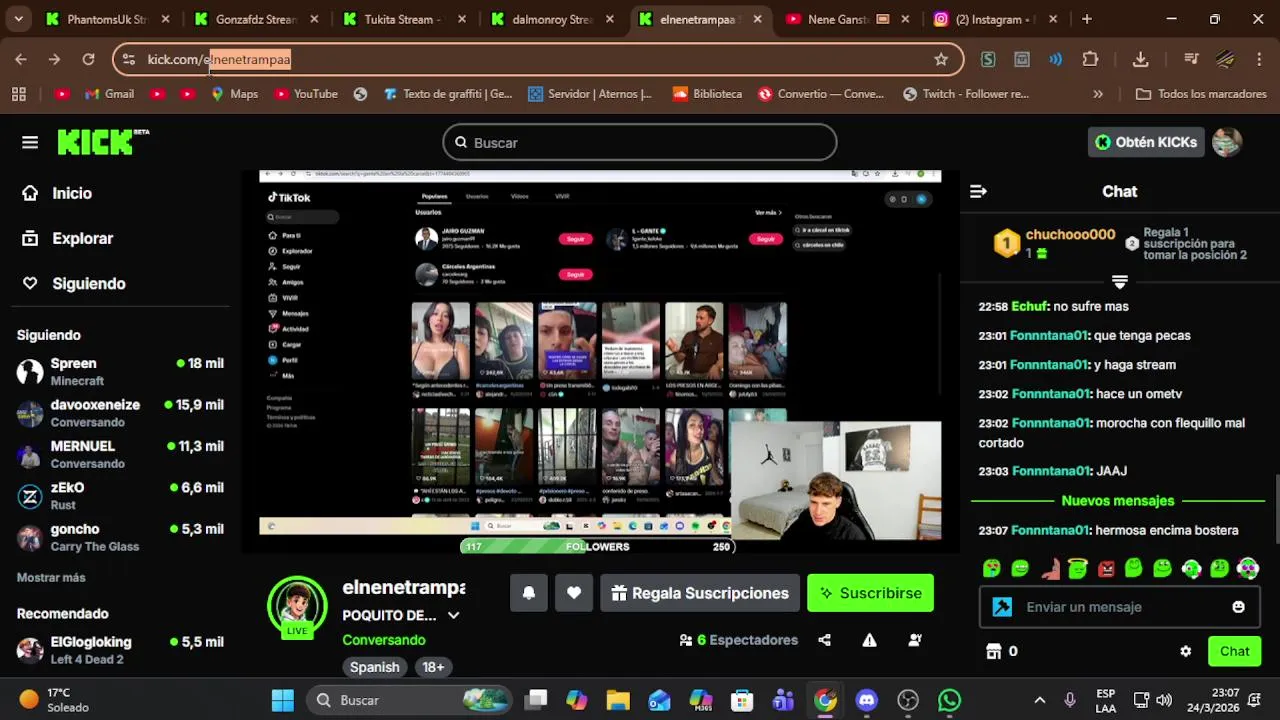Open a new browser tab
Screen dimensions: 1280x720
tap(1086, 19)
